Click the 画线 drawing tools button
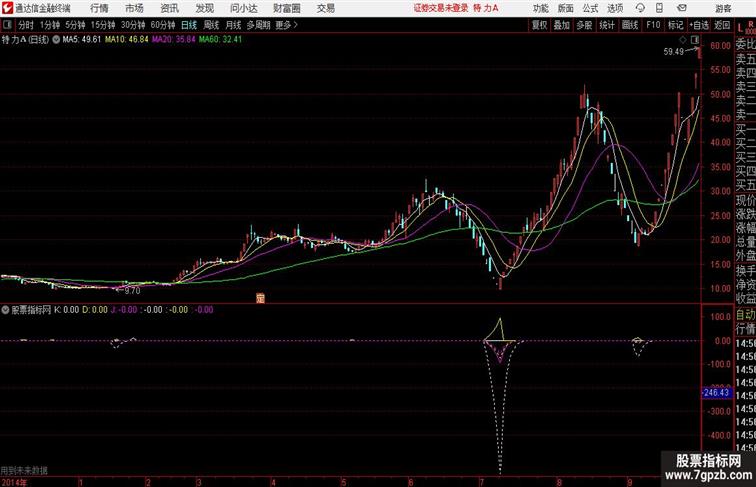 [630, 25]
